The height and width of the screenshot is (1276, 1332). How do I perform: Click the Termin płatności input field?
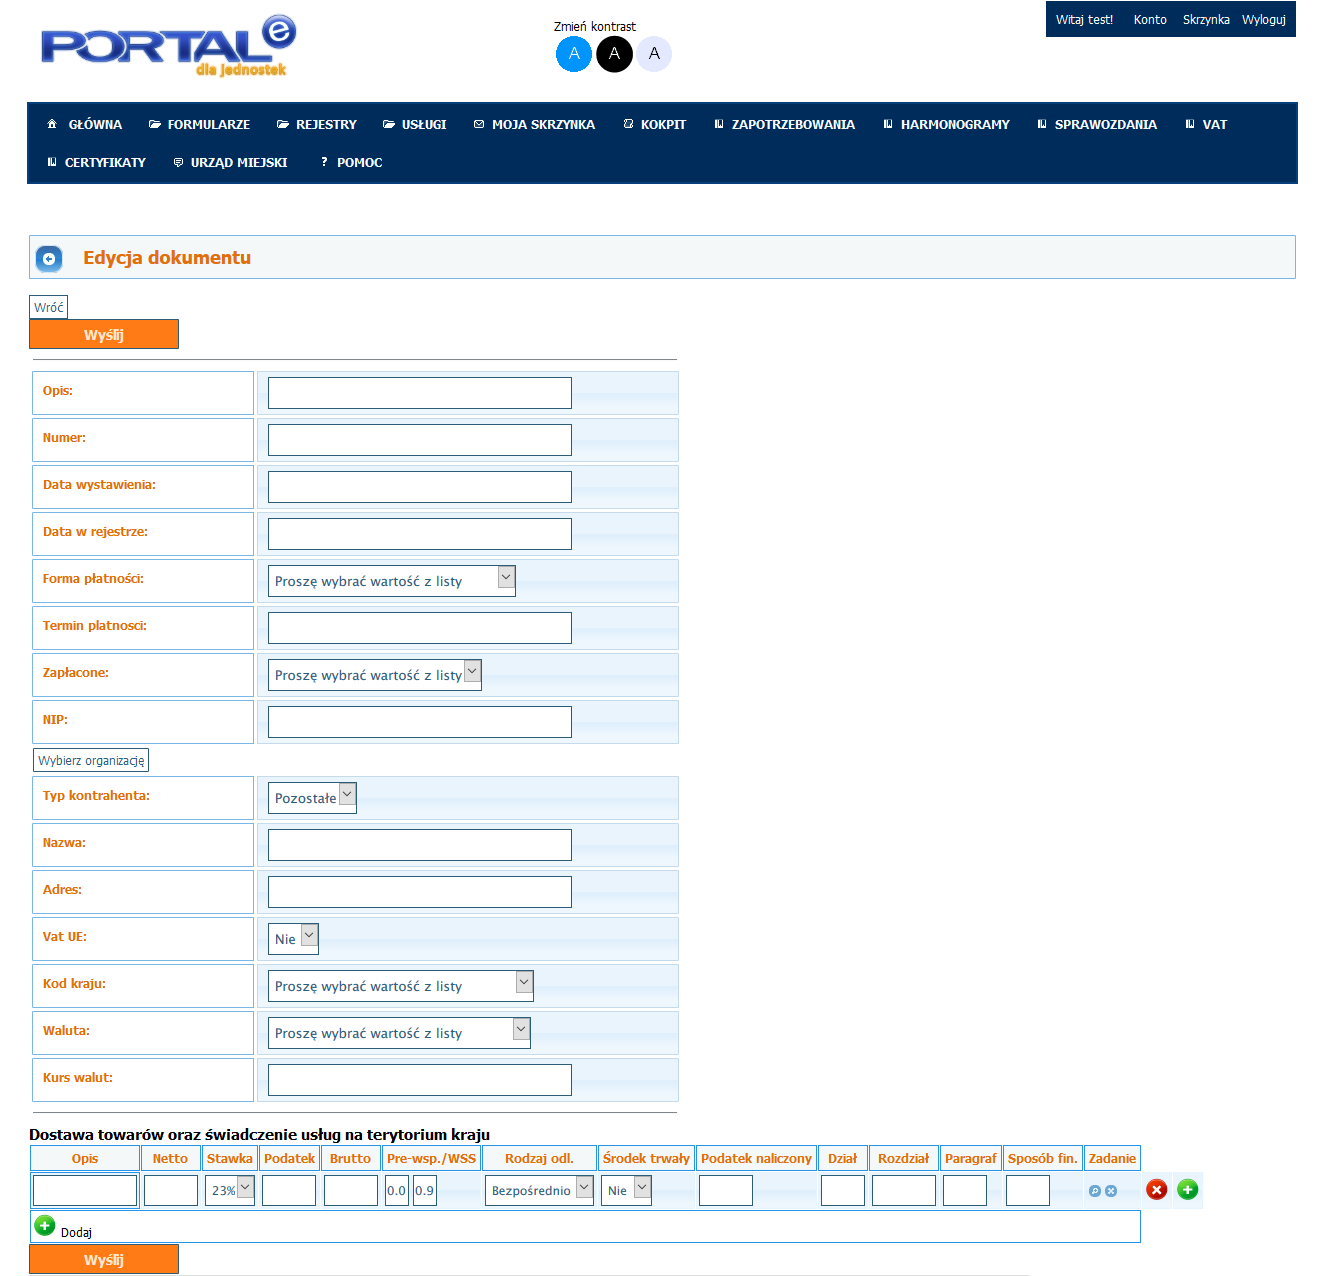(420, 628)
